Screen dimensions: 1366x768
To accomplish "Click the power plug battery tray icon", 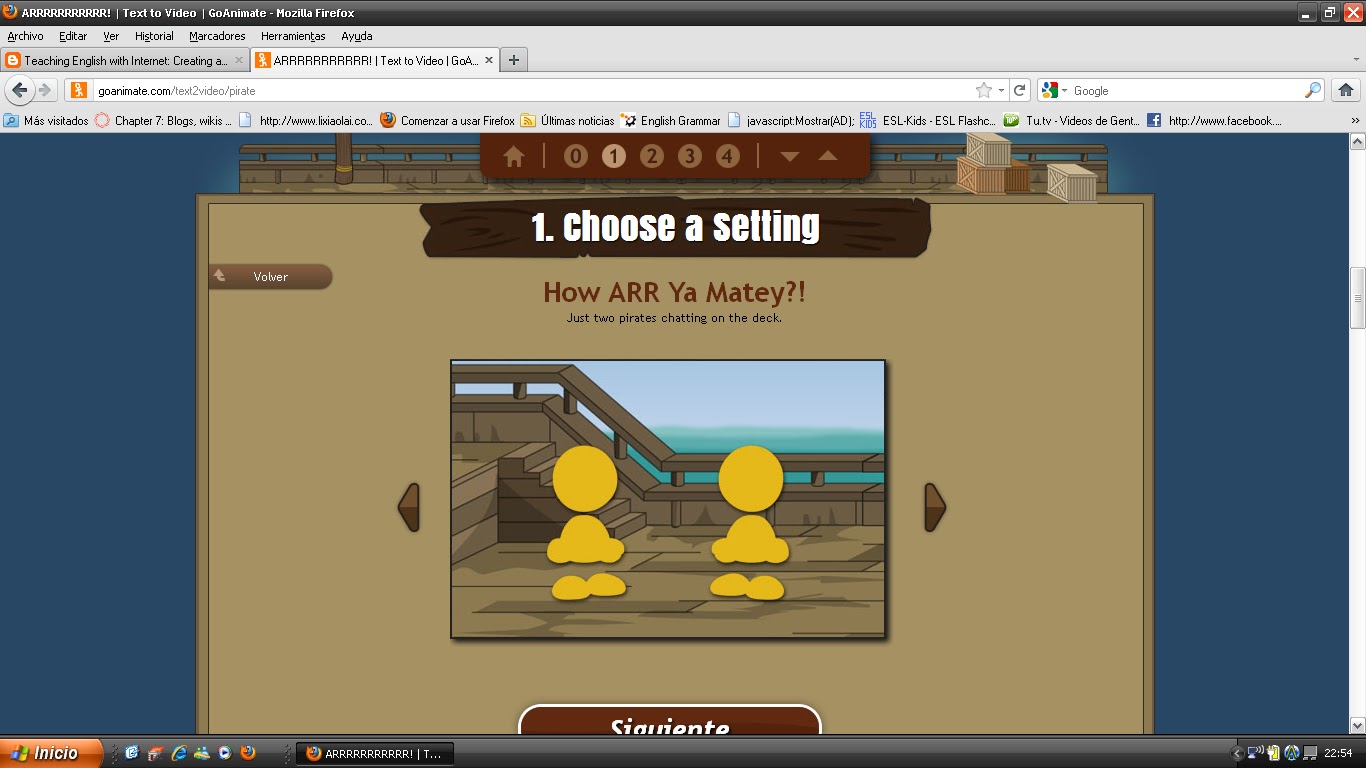I will click(1274, 753).
